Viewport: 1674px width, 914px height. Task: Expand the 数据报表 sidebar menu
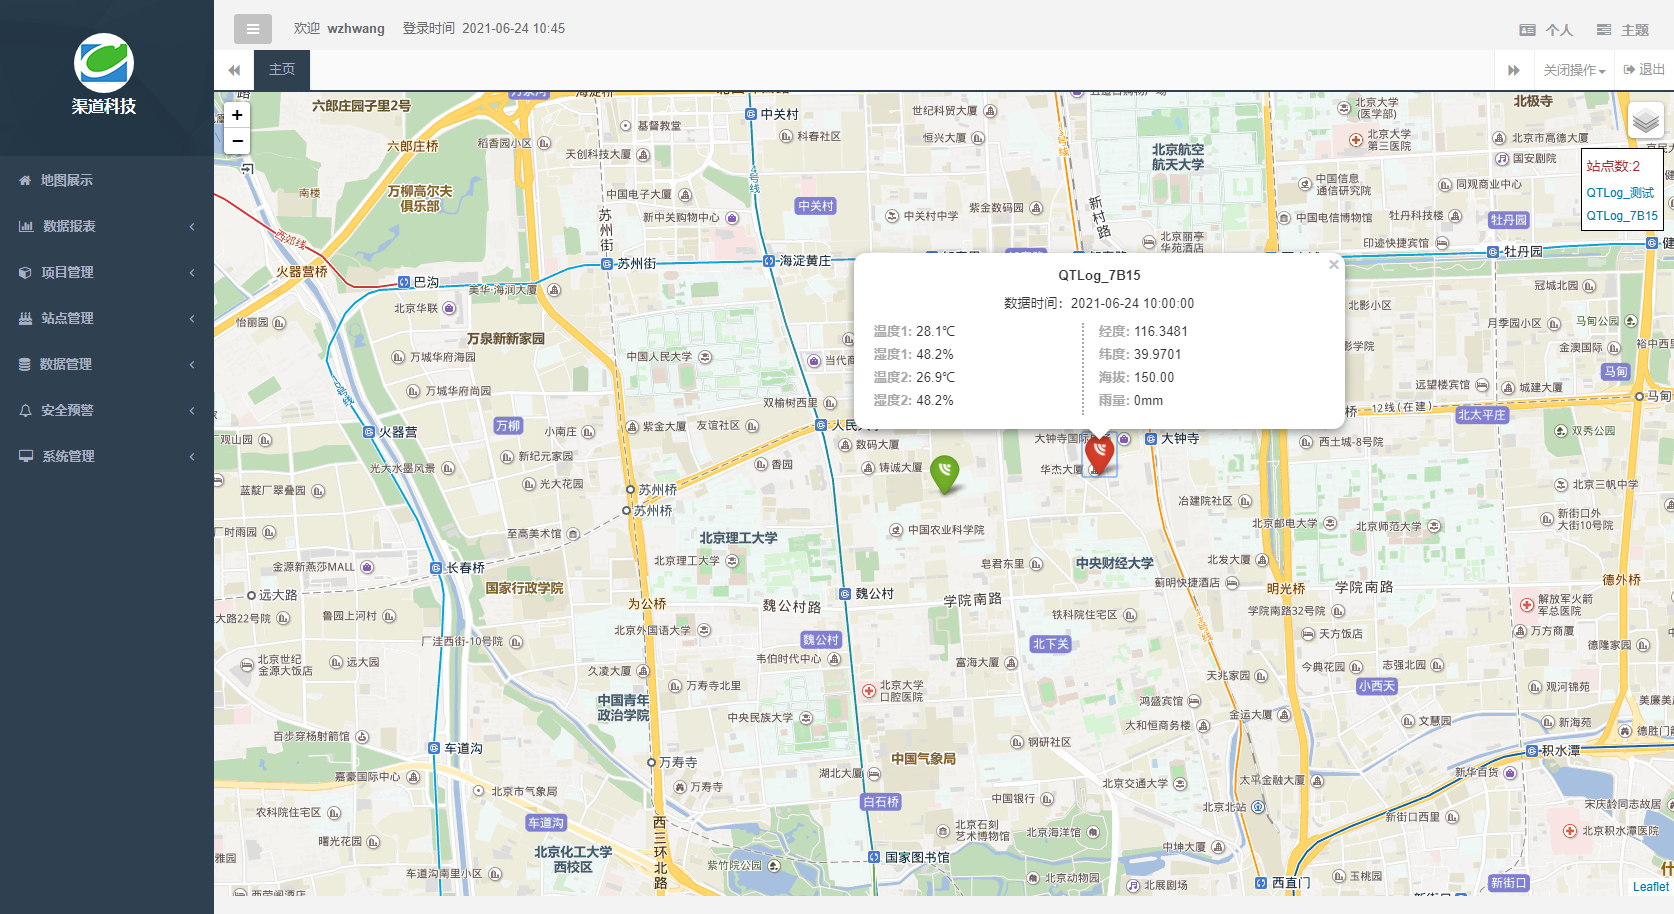pyautogui.click(x=69, y=226)
